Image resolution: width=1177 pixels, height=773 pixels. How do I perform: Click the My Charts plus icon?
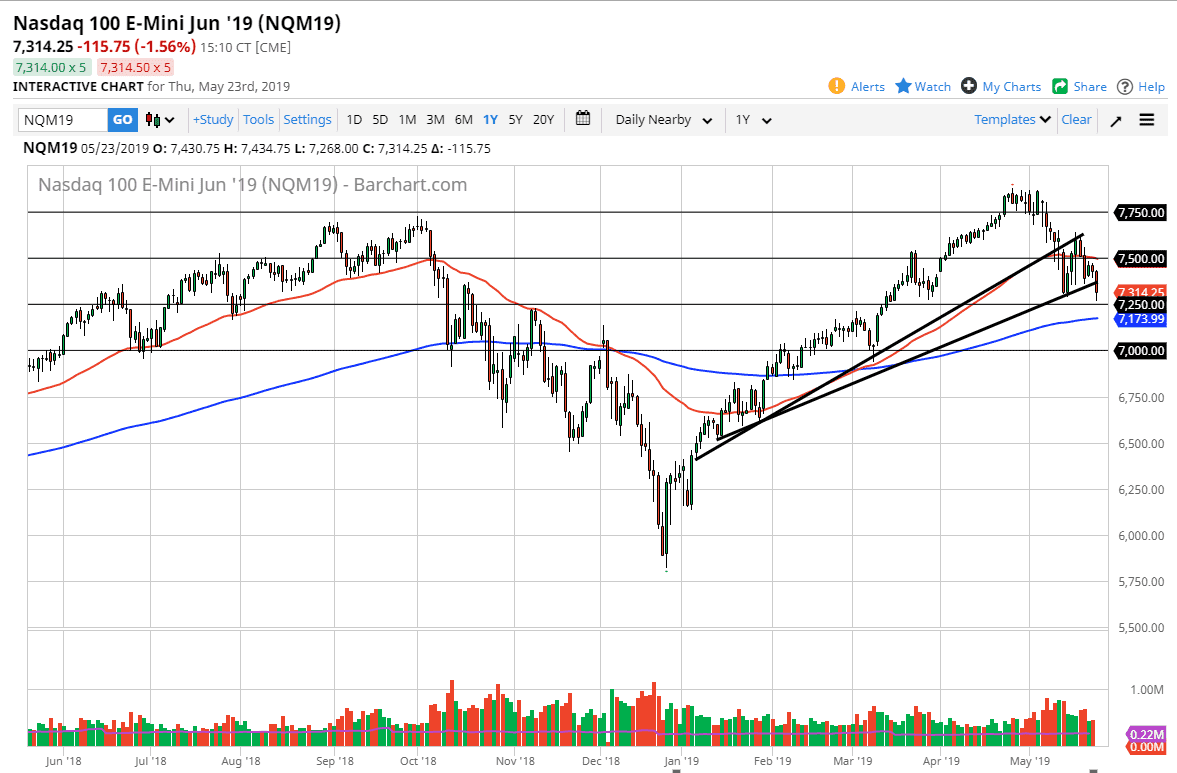pyautogui.click(x=968, y=86)
